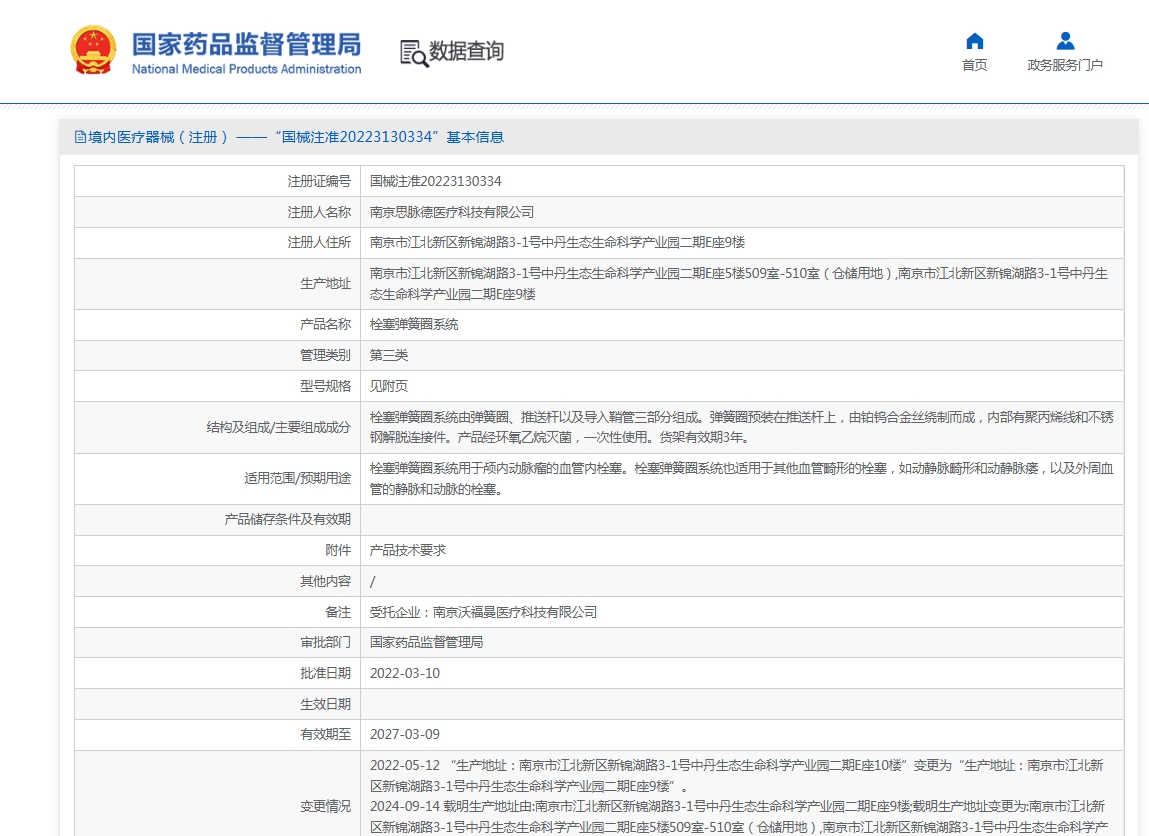Click the 审批部门 value 国家药品监督管理局
Image resolution: width=1149 pixels, height=836 pixels.
(426, 642)
